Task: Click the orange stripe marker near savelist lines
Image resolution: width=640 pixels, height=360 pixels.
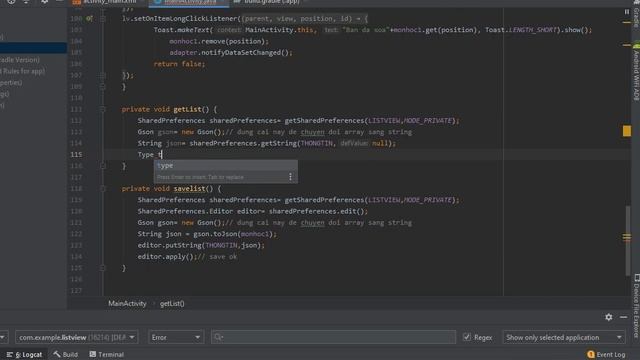Action: click(627, 237)
